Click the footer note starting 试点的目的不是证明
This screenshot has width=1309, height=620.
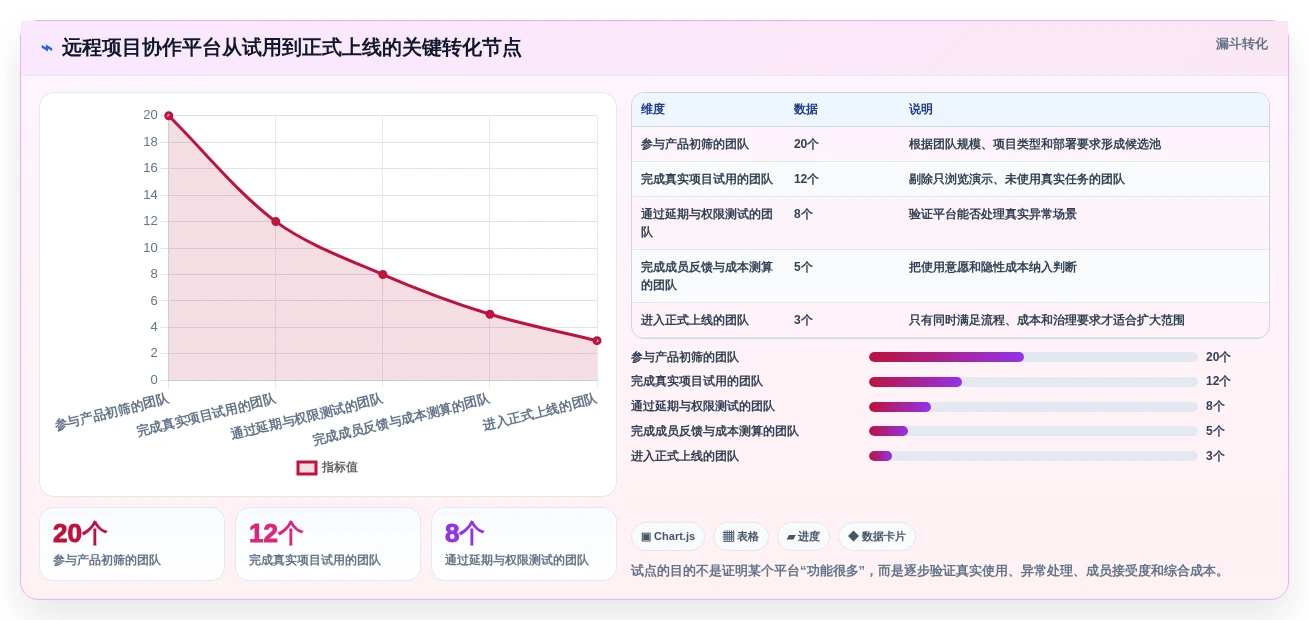pos(929,571)
